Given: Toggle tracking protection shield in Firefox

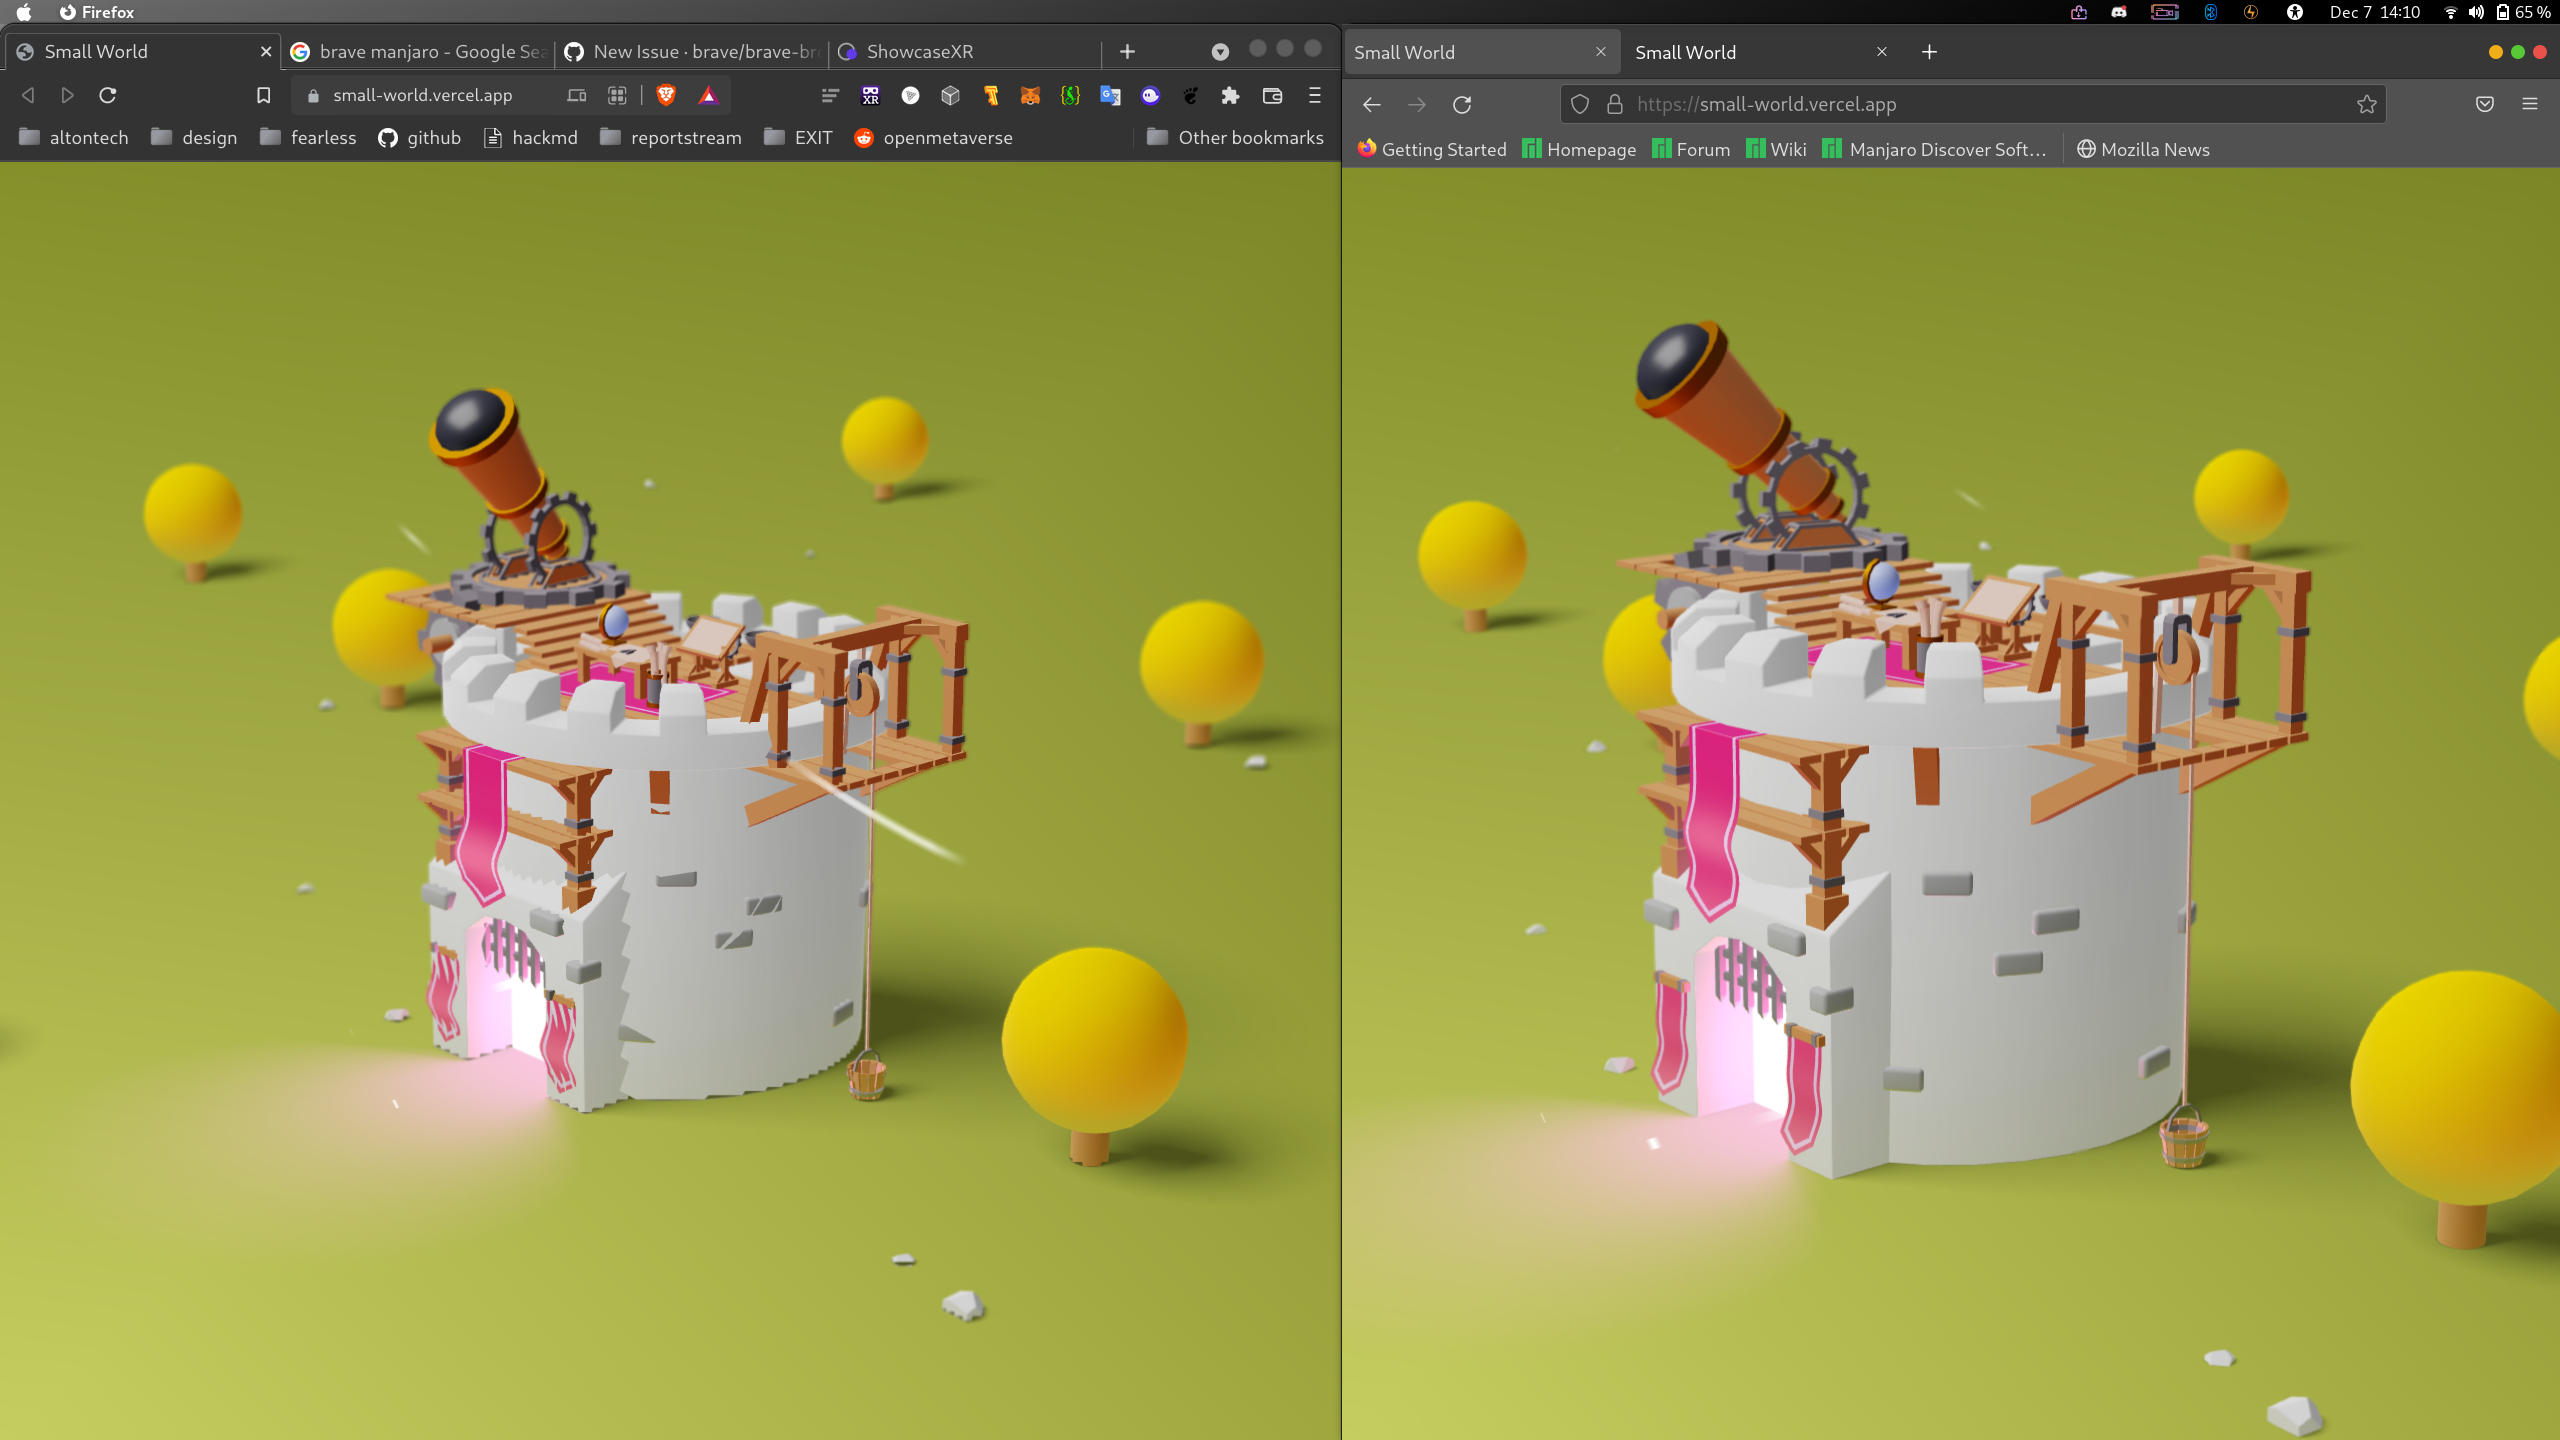Looking at the screenshot, I should click(1580, 104).
